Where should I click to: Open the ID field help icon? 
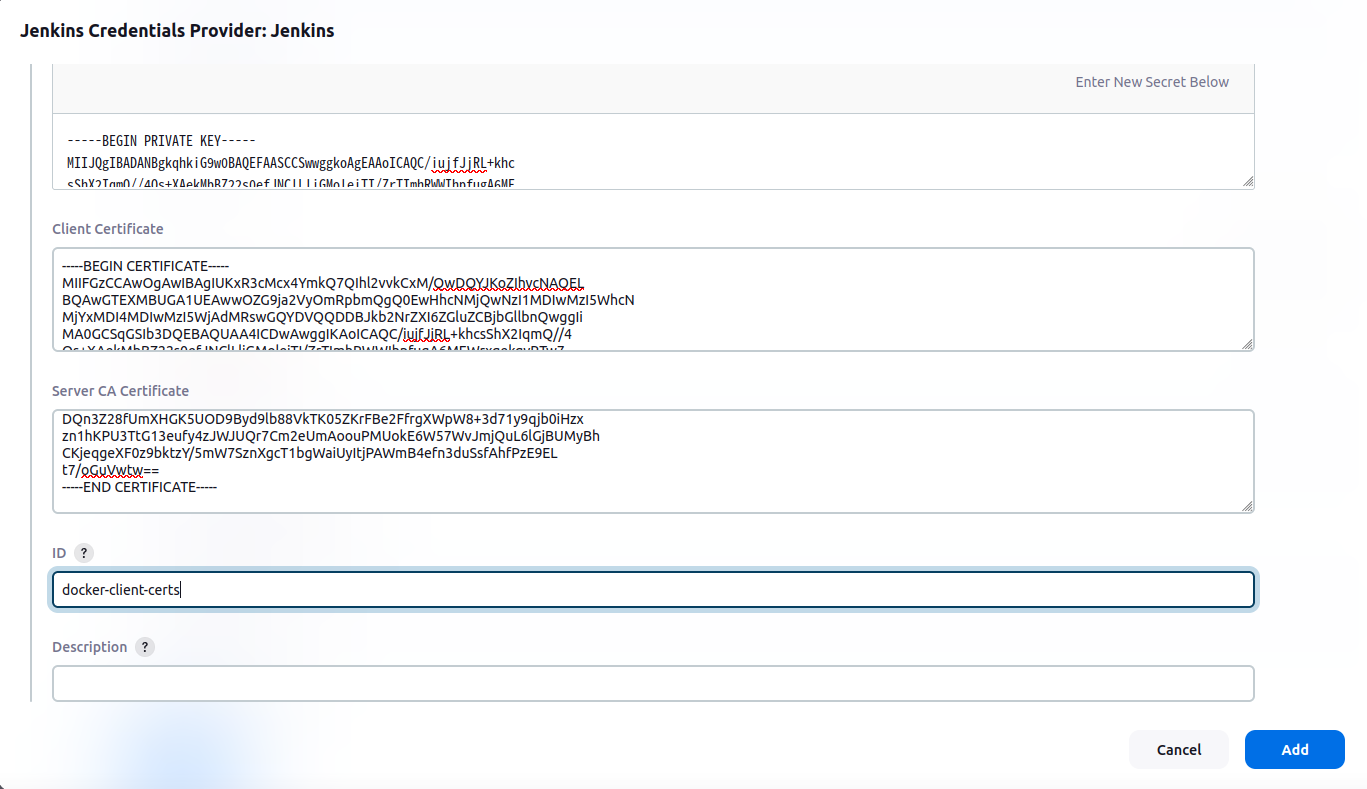(84, 553)
